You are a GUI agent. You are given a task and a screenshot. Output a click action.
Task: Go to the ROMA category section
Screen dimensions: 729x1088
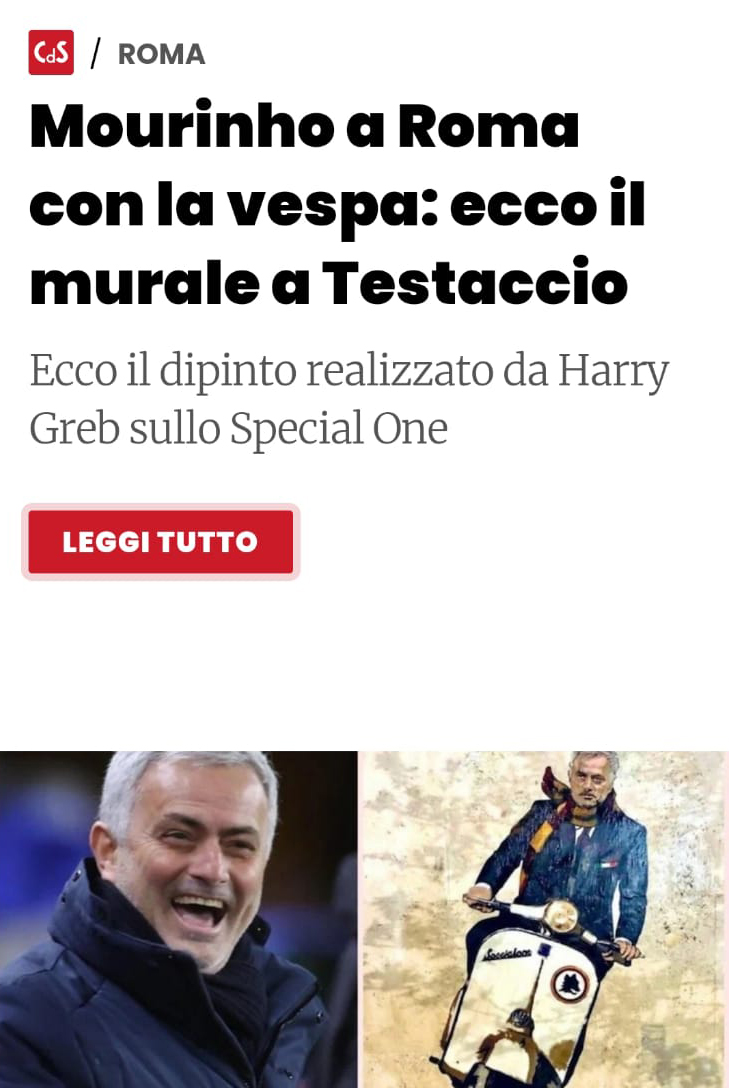click(161, 54)
